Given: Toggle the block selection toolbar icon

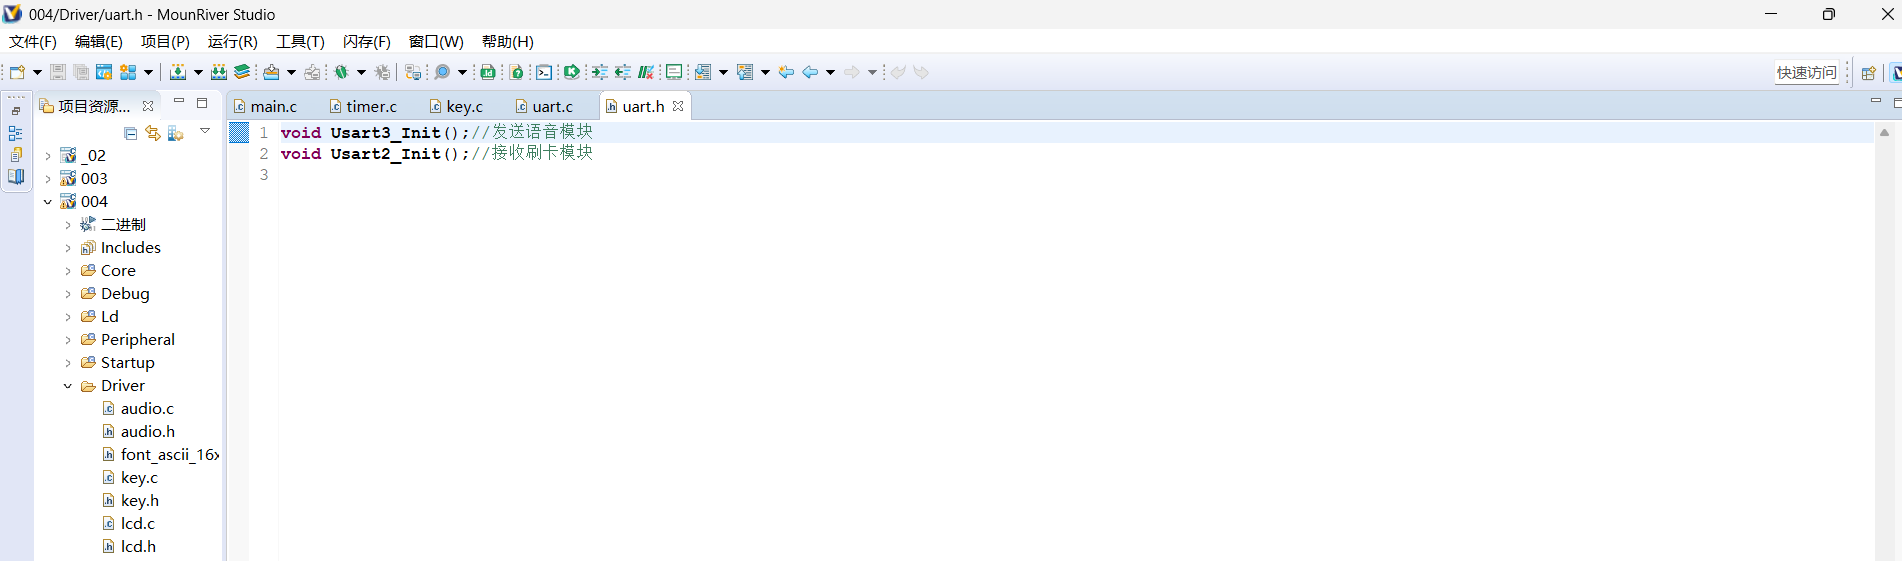Looking at the screenshot, I should tap(674, 72).
